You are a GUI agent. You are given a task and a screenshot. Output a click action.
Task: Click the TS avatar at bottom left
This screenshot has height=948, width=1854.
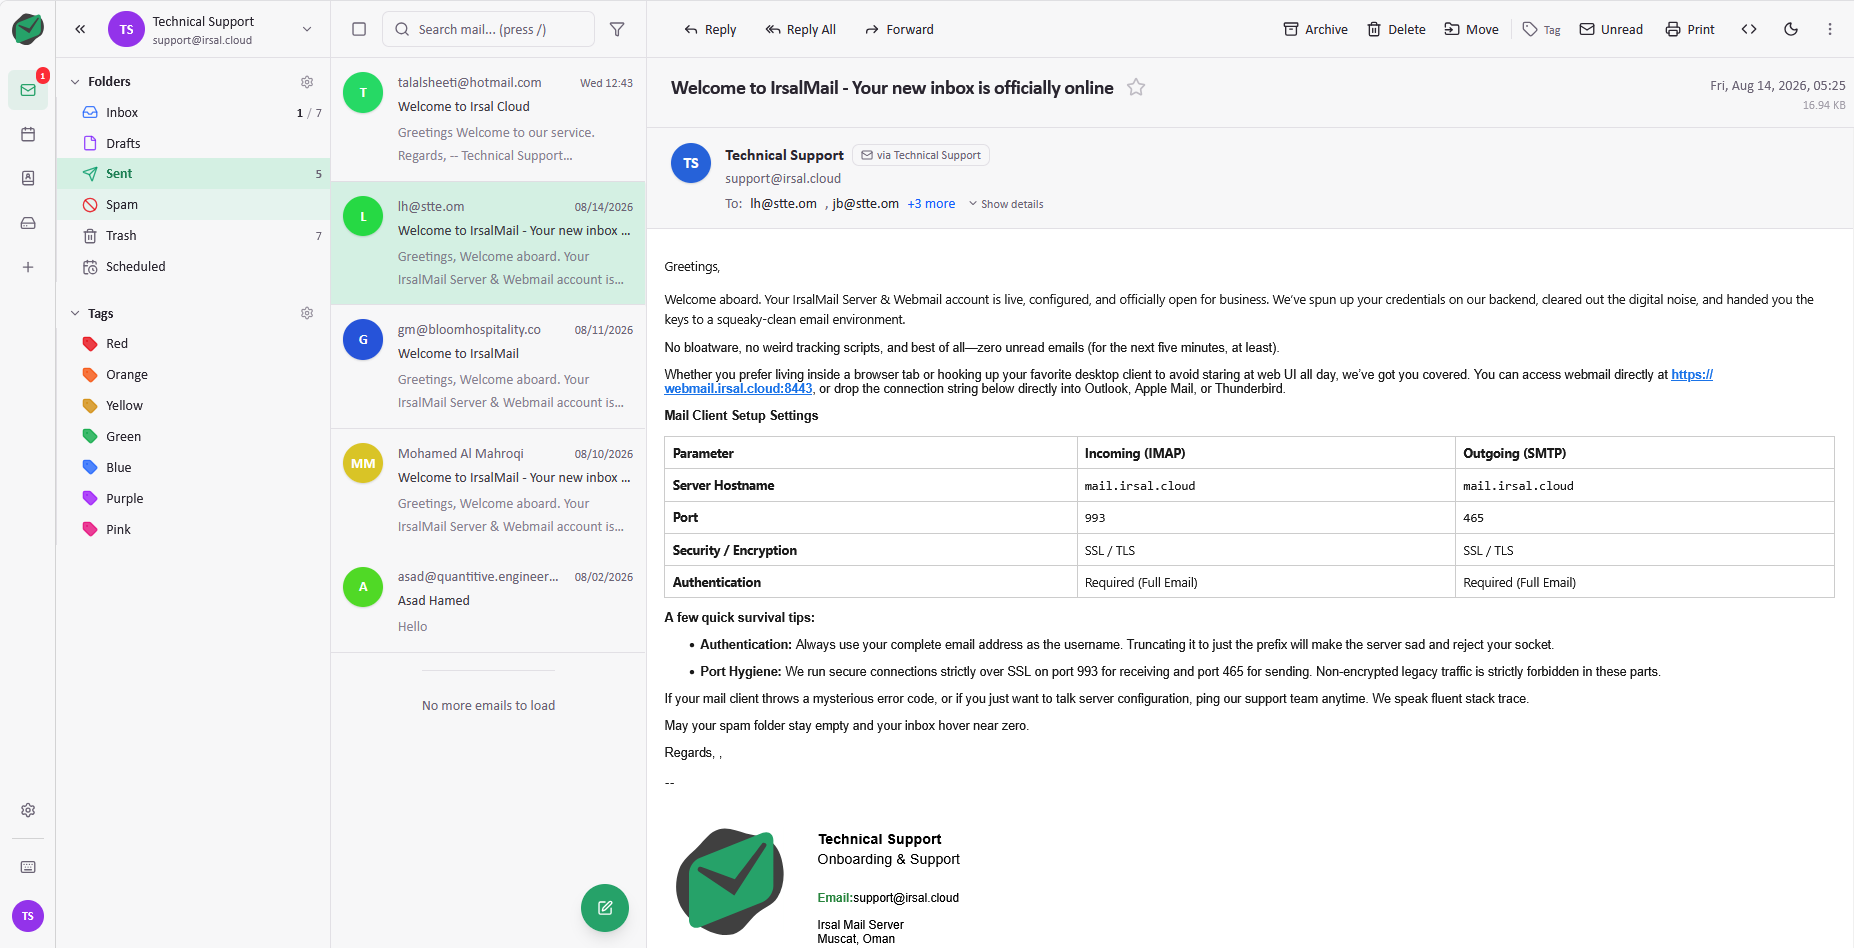pyautogui.click(x=28, y=916)
